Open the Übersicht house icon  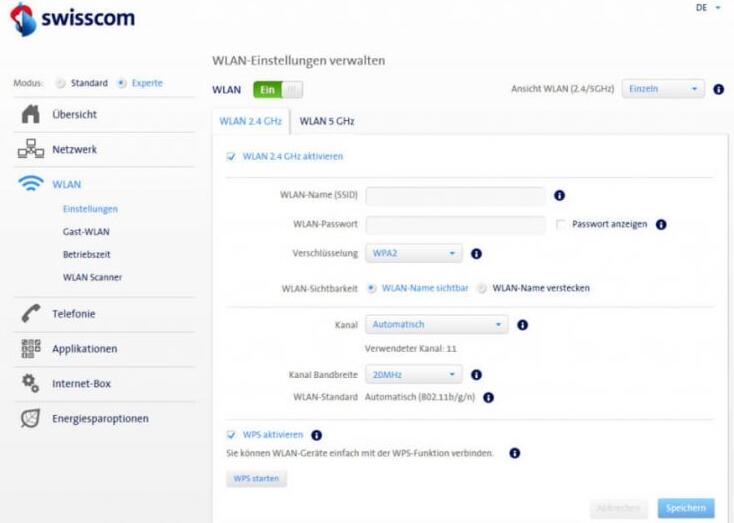click(31, 114)
